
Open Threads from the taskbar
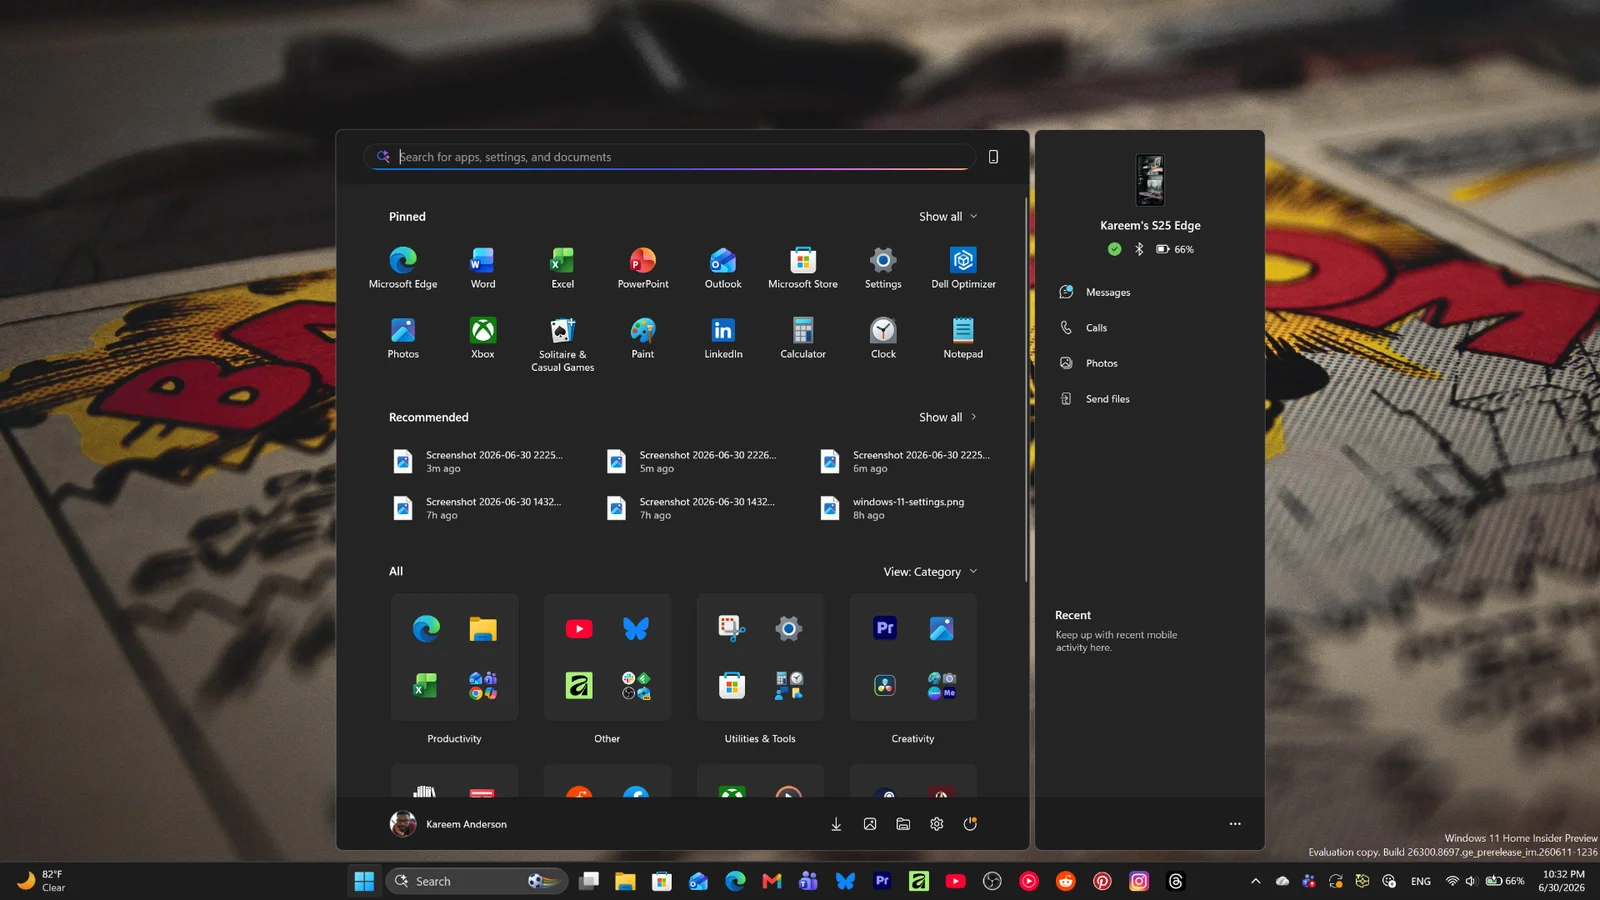(x=1176, y=881)
